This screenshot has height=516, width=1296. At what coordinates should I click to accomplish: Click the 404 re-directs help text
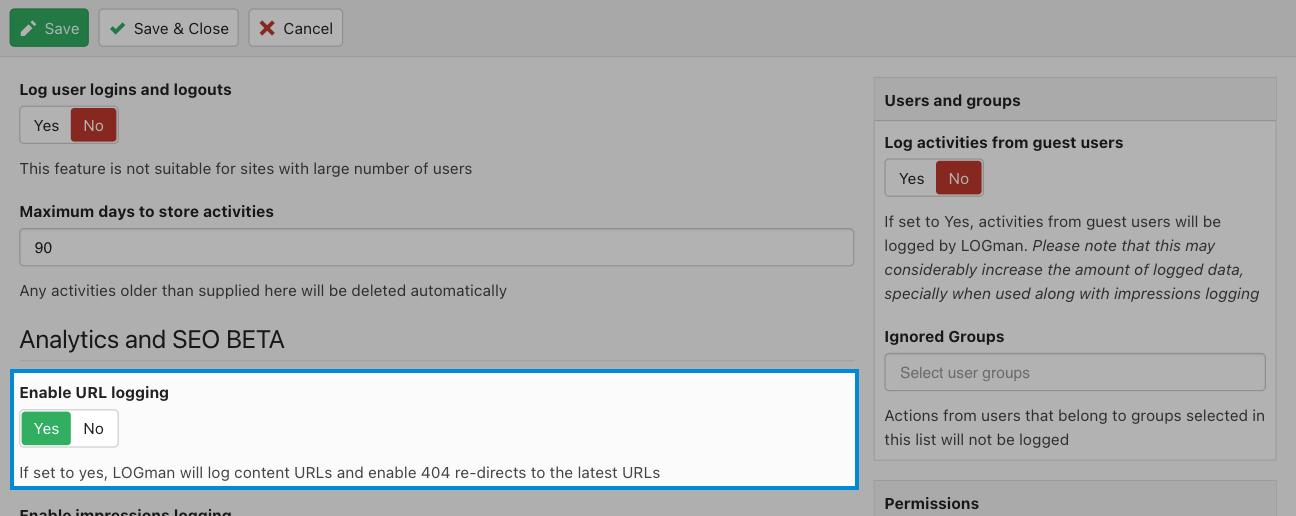[x=340, y=472]
